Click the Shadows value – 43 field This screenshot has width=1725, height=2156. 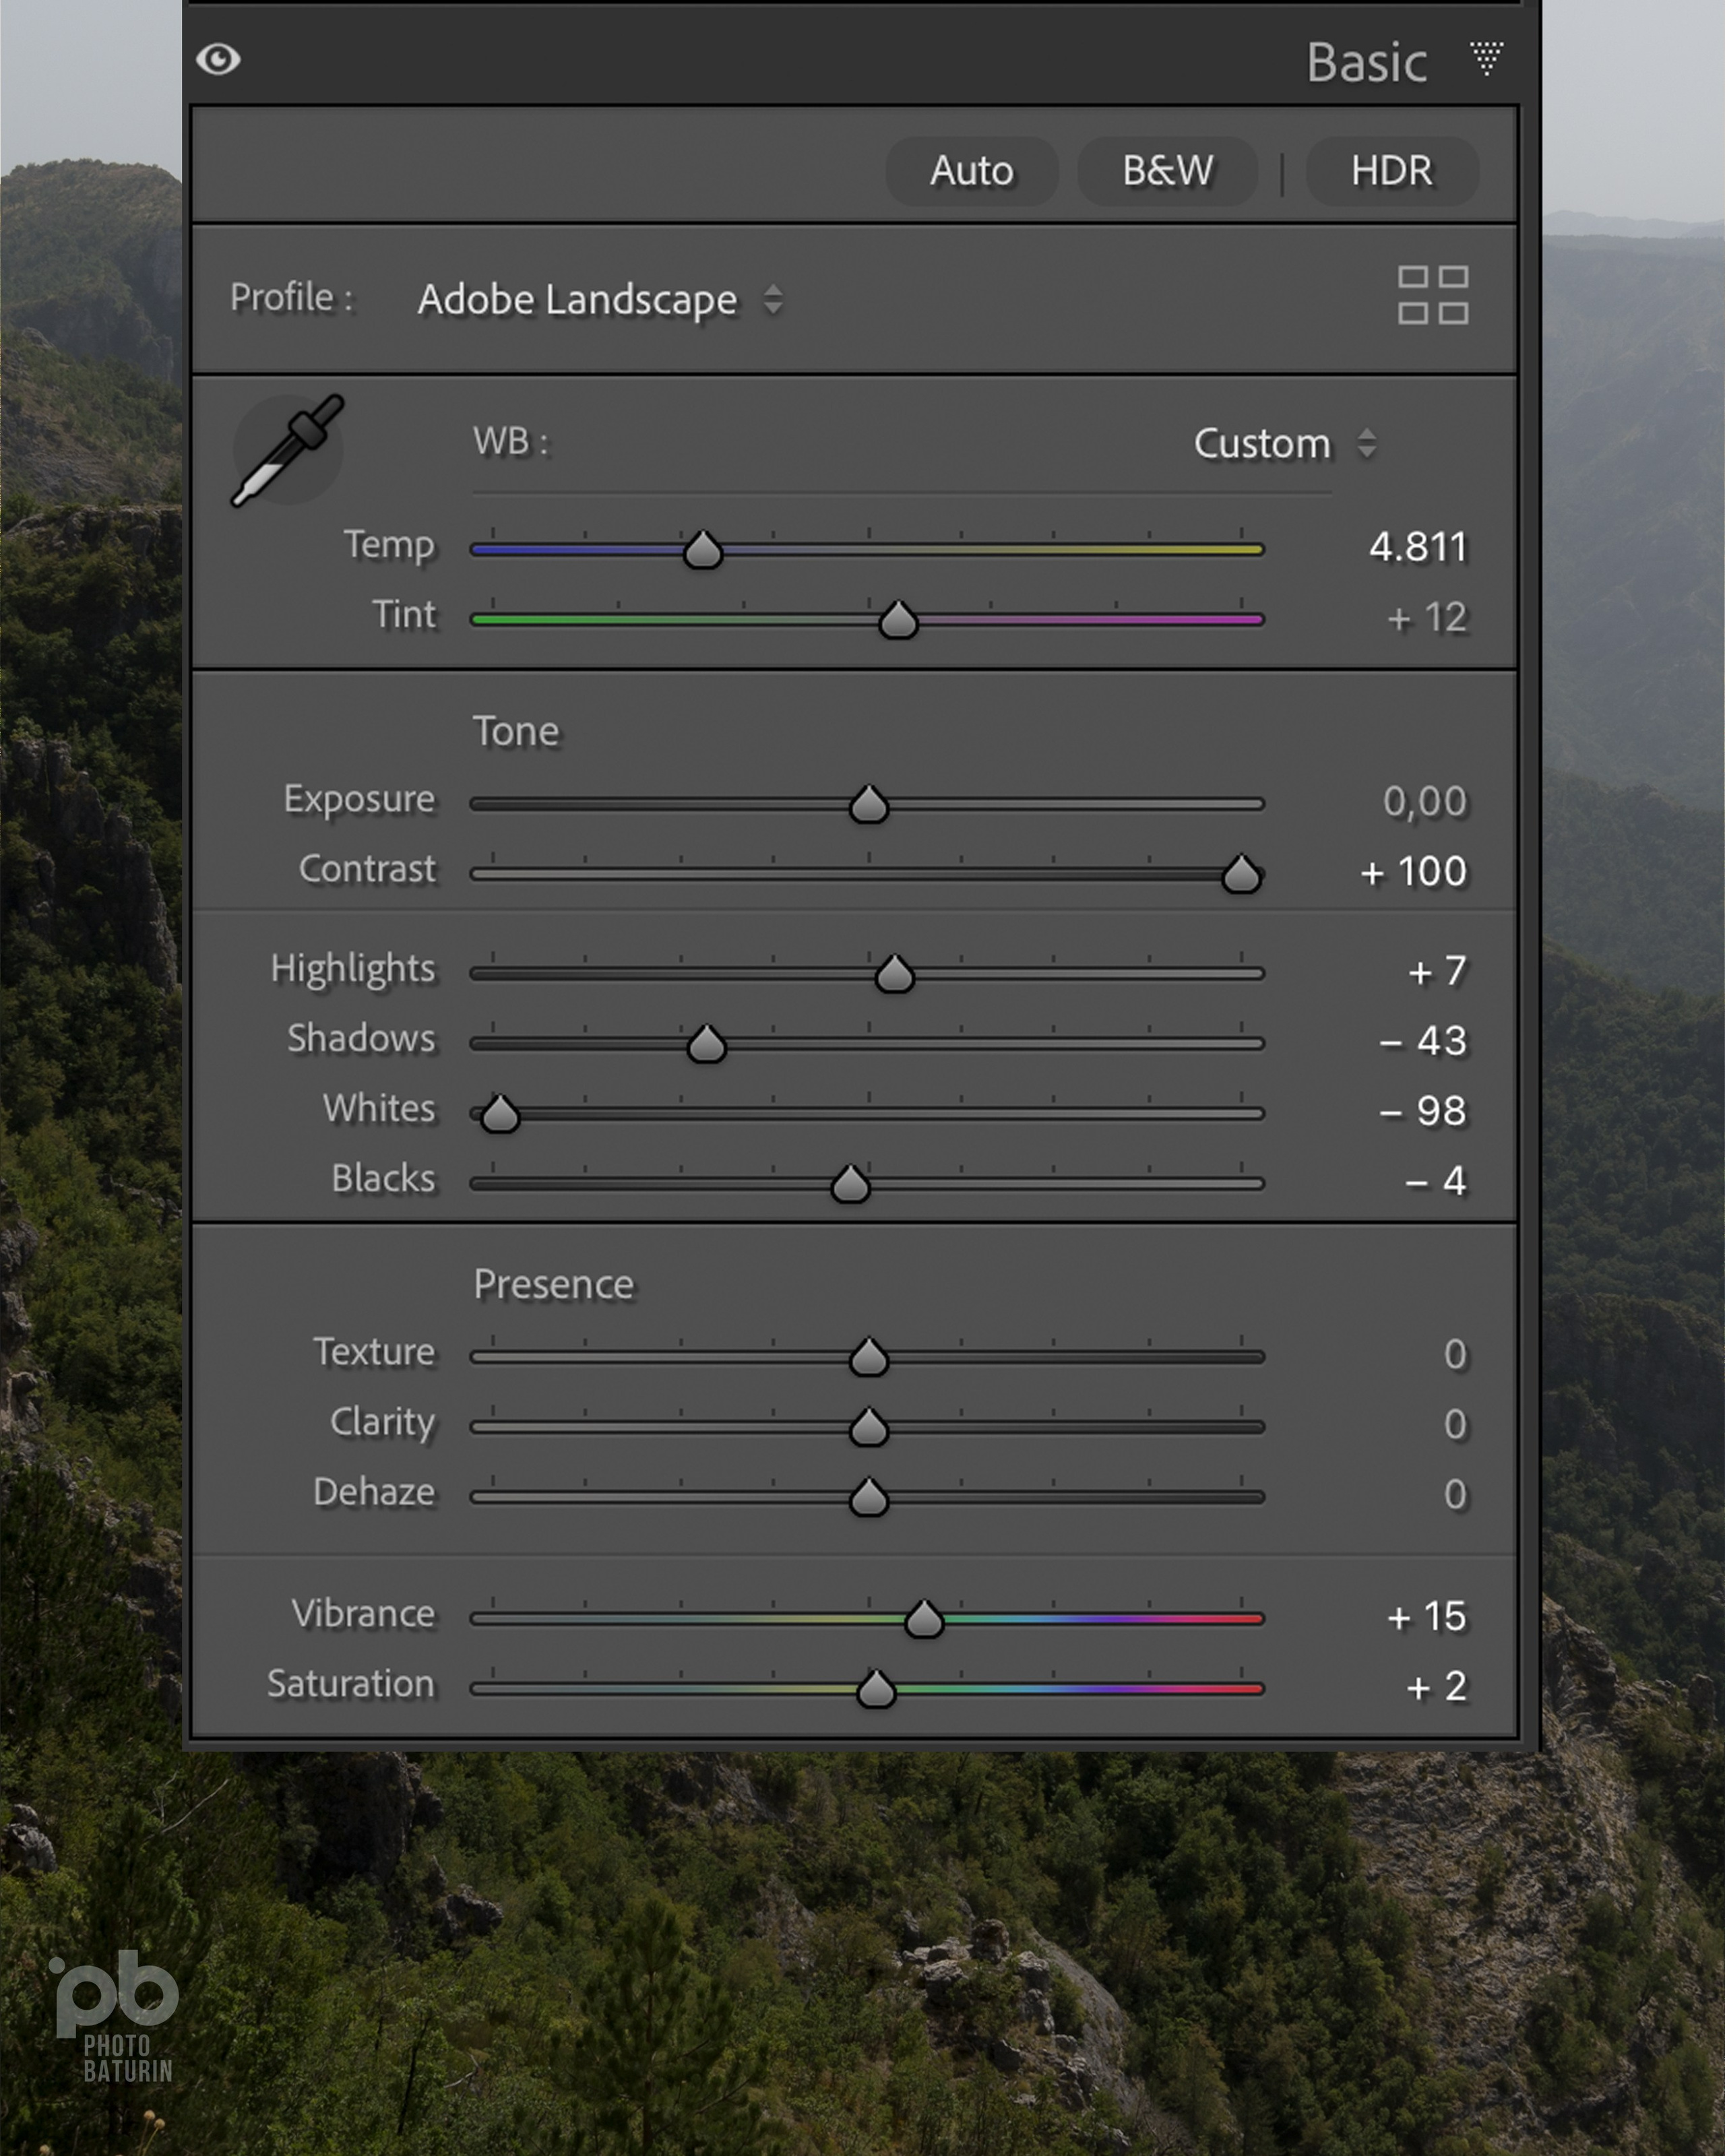tap(1423, 1041)
